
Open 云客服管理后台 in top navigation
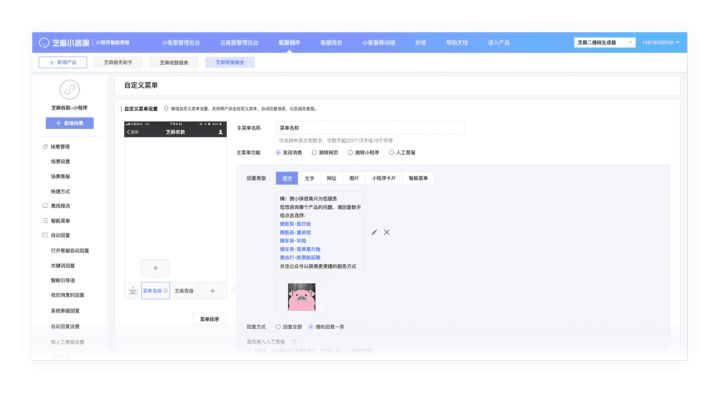(x=239, y=43)
